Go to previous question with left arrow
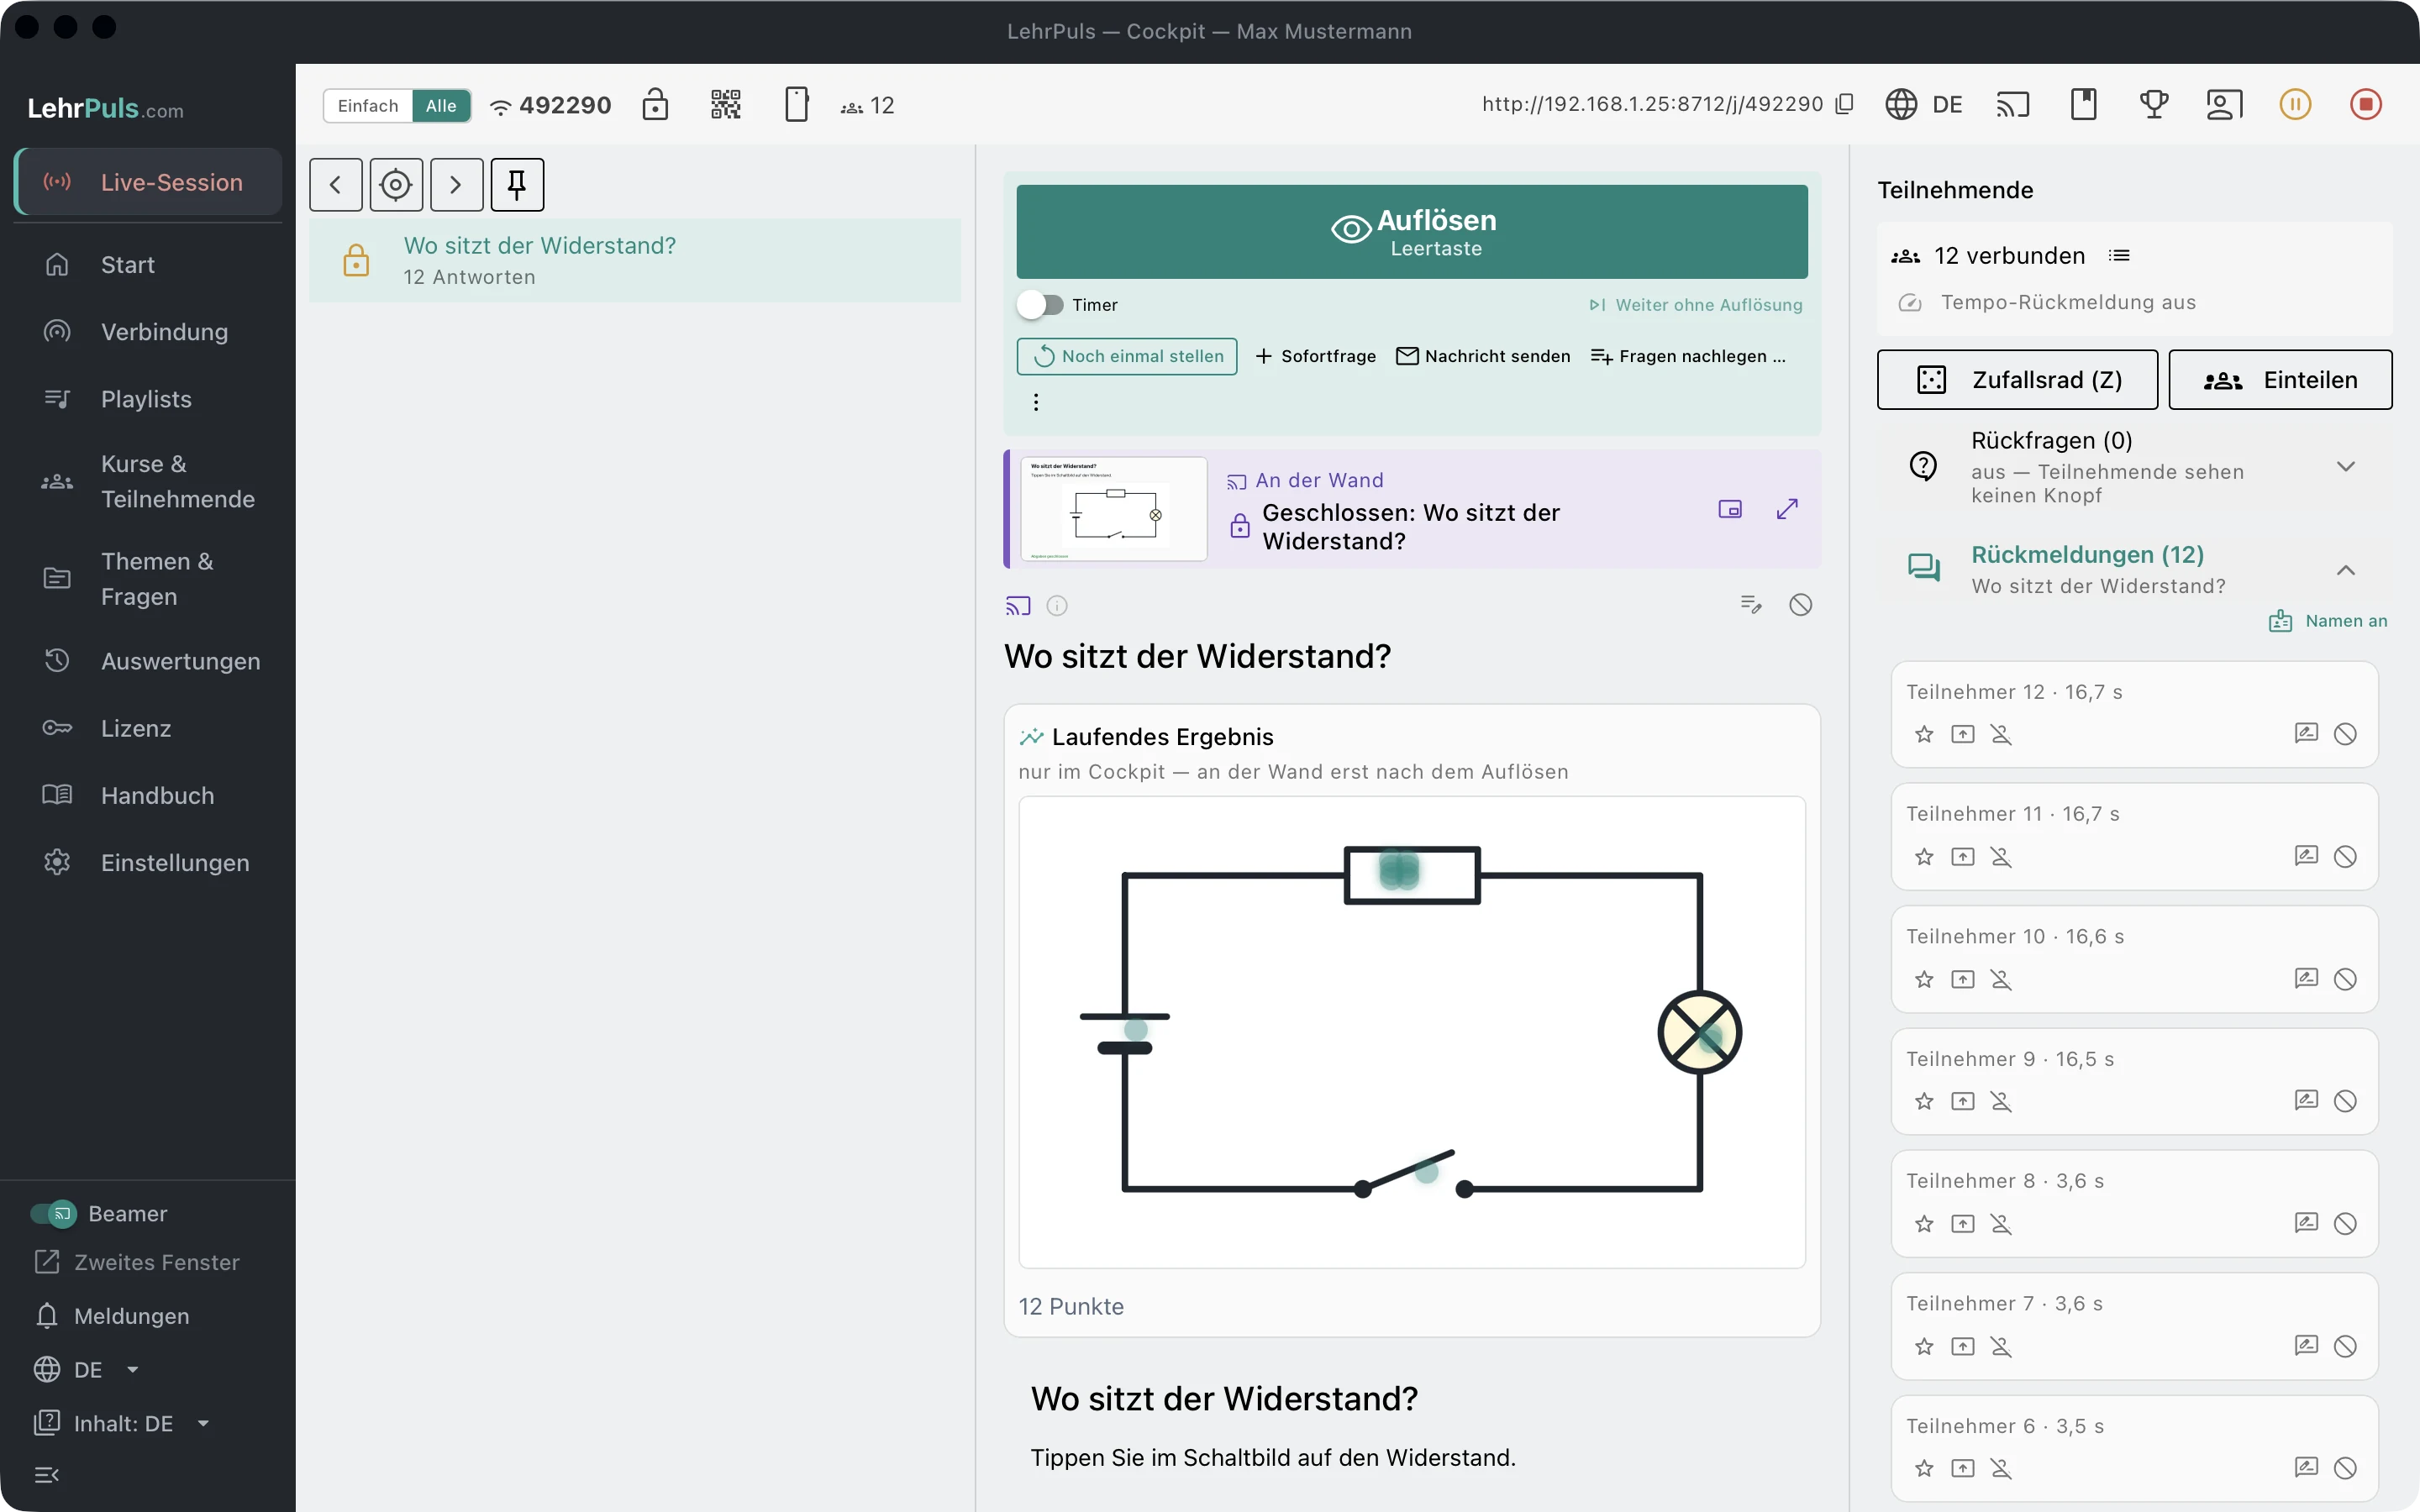This screenshot has height=1512, width=2420. click(336, 185)
